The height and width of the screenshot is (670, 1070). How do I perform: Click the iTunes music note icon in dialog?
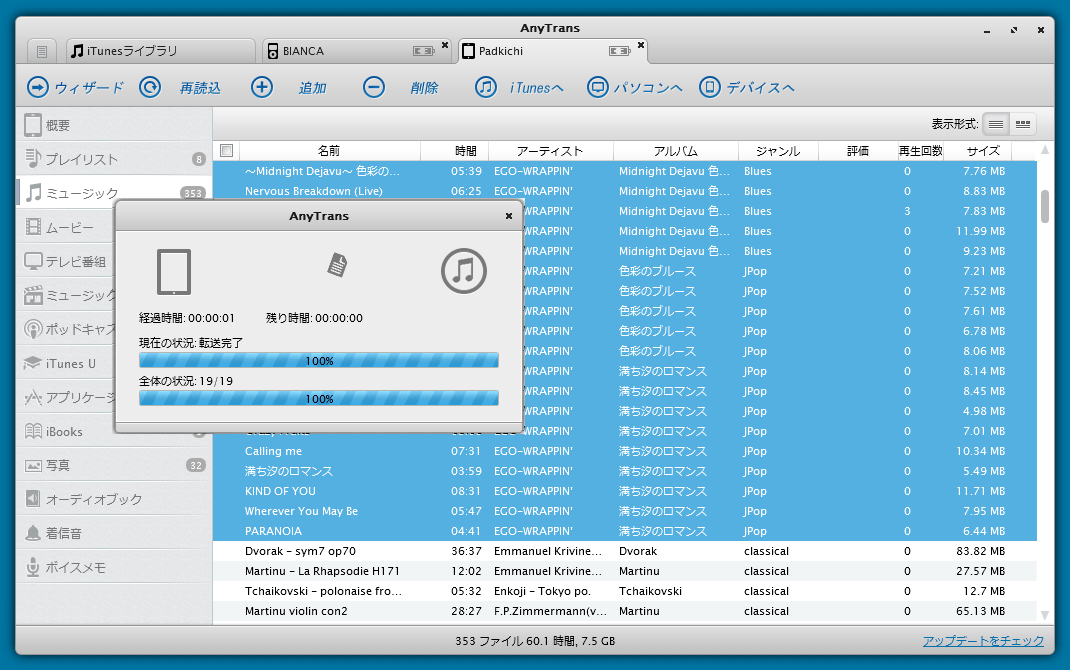pos(464,271)
